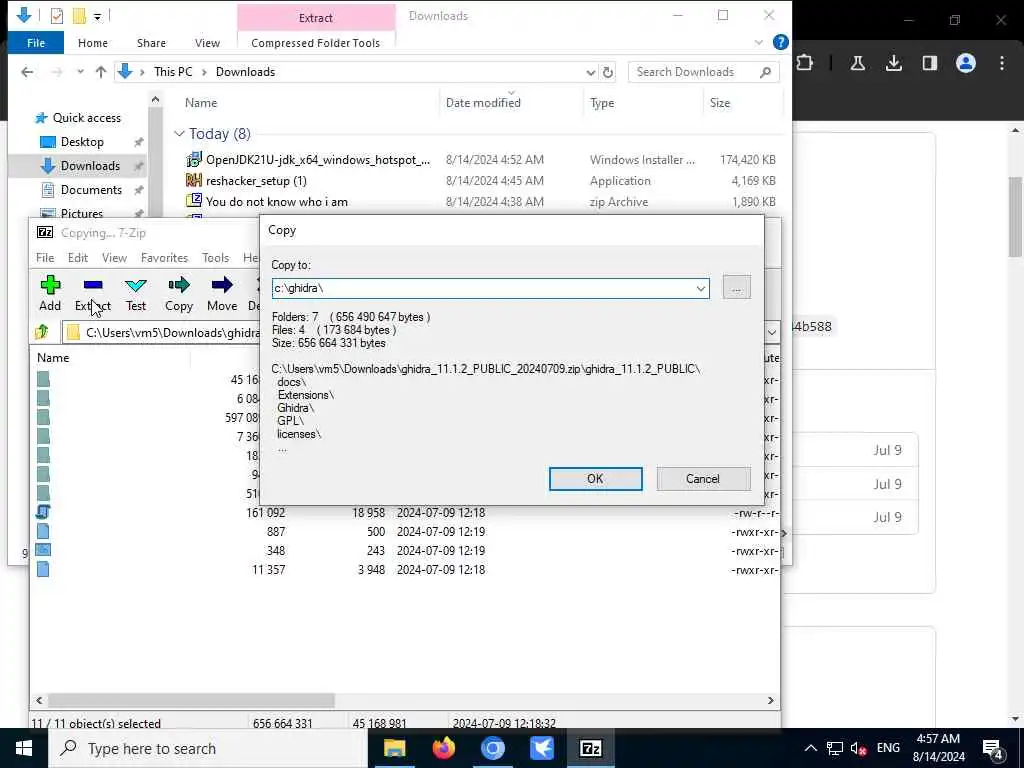Viewport: 1024px width, 768px height.
Task: Open the 7-Zip Favorites menu
Action: [x=164, y=258]
